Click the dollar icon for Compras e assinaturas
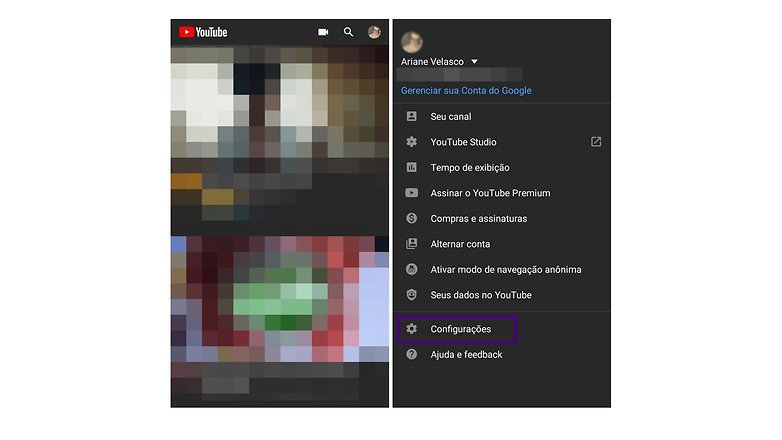This screenshot has width=782, height=440. [x=411, y=218]
